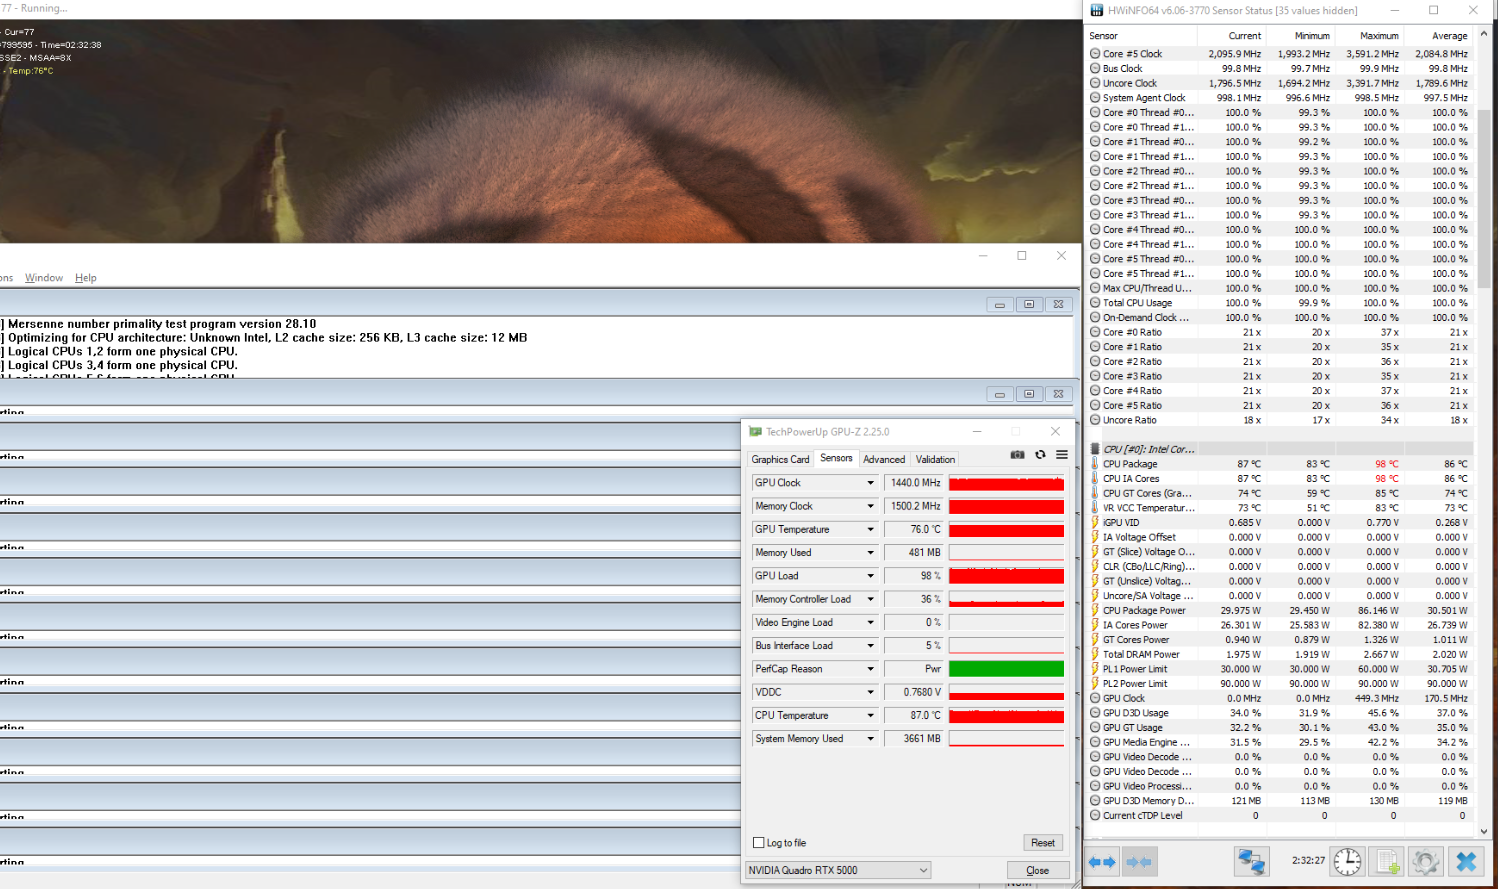Image resolution: width=1498 pixels, height=889 pixels.
Task: Click the HWiNFO scrollbar up arrow
Action: (1483, 34)
